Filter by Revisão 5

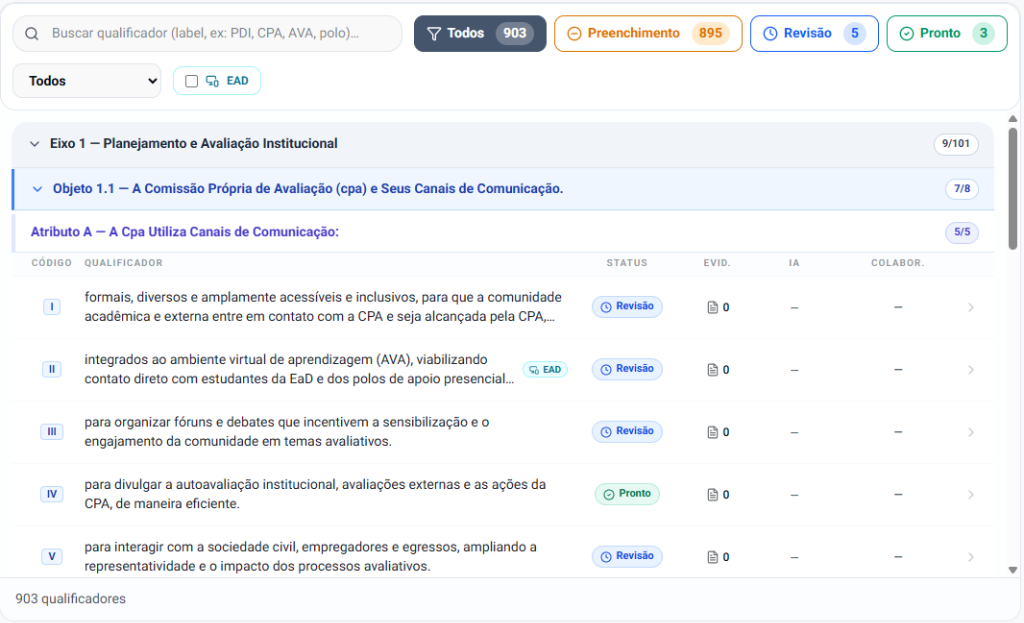[814, 33]
